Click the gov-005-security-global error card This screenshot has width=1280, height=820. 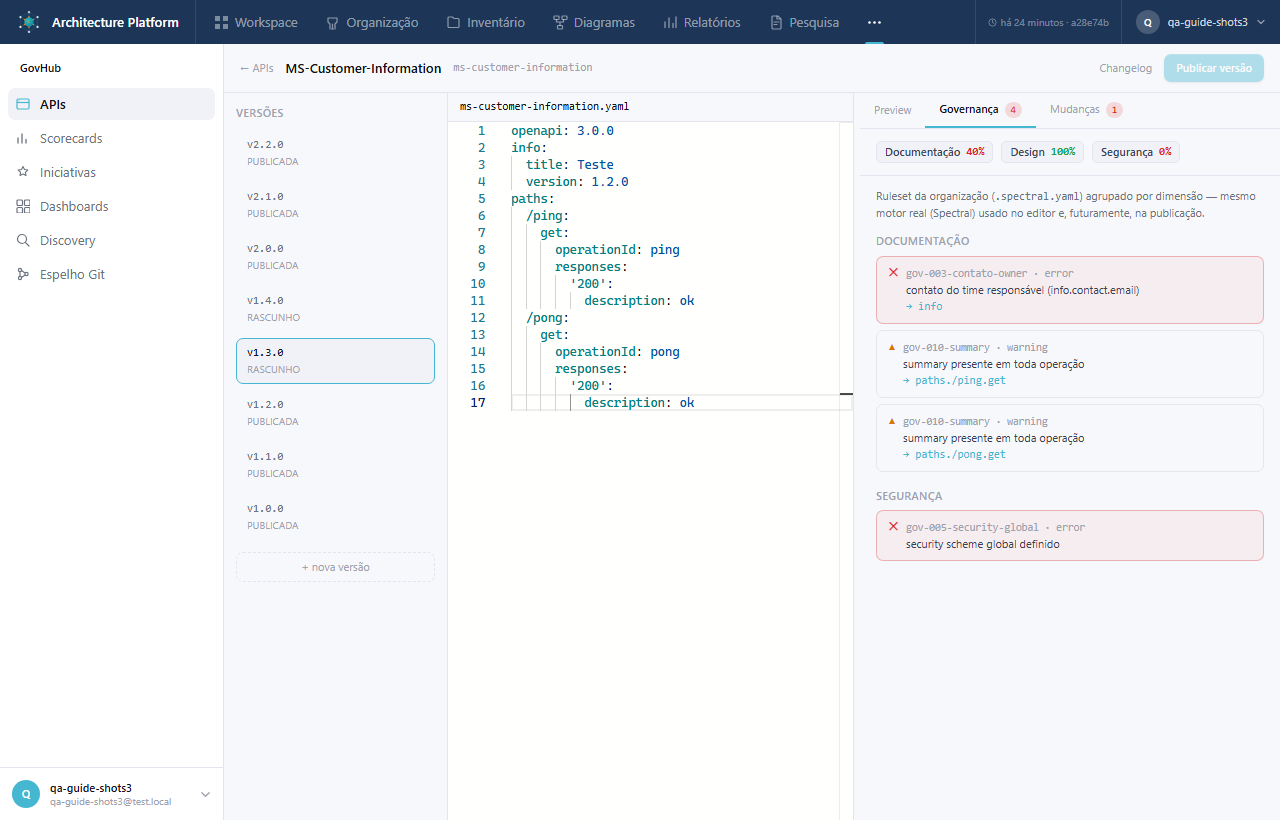click(1069, 535)
